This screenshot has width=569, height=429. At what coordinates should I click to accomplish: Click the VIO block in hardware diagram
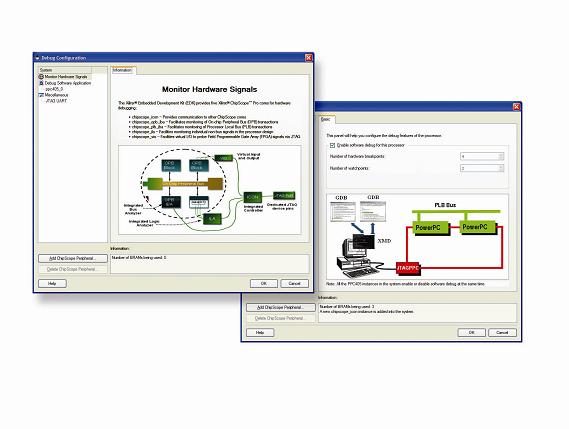[x=224, y=158]
